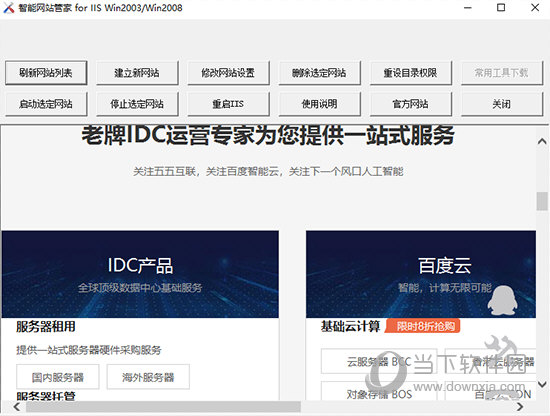Open the 国内服务器 link
Image resolution: width=550 pixels, height=416 pixels.
[58, 377]
